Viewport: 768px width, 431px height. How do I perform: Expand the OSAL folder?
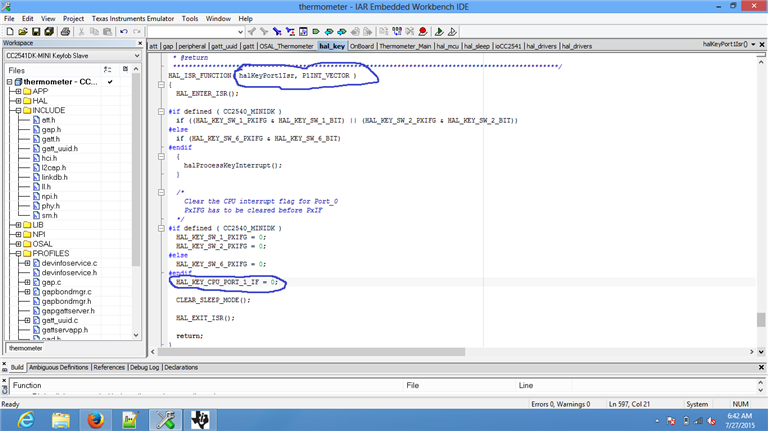coord(19,244)
